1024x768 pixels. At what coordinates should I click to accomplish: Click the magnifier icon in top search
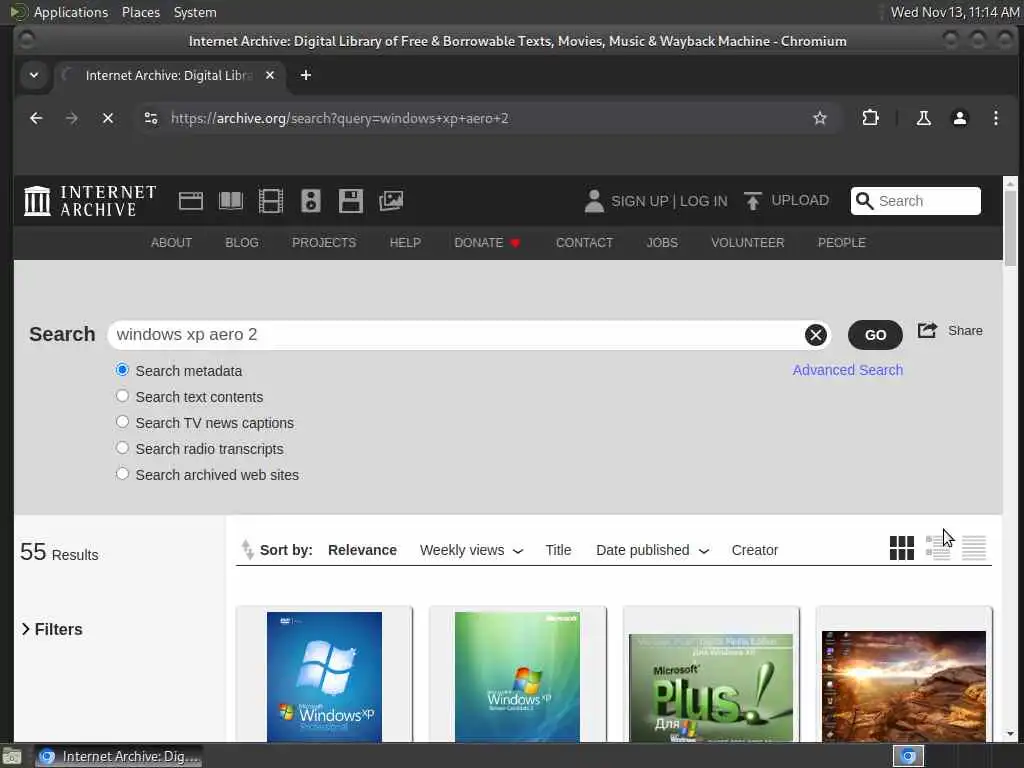(864, 200)
